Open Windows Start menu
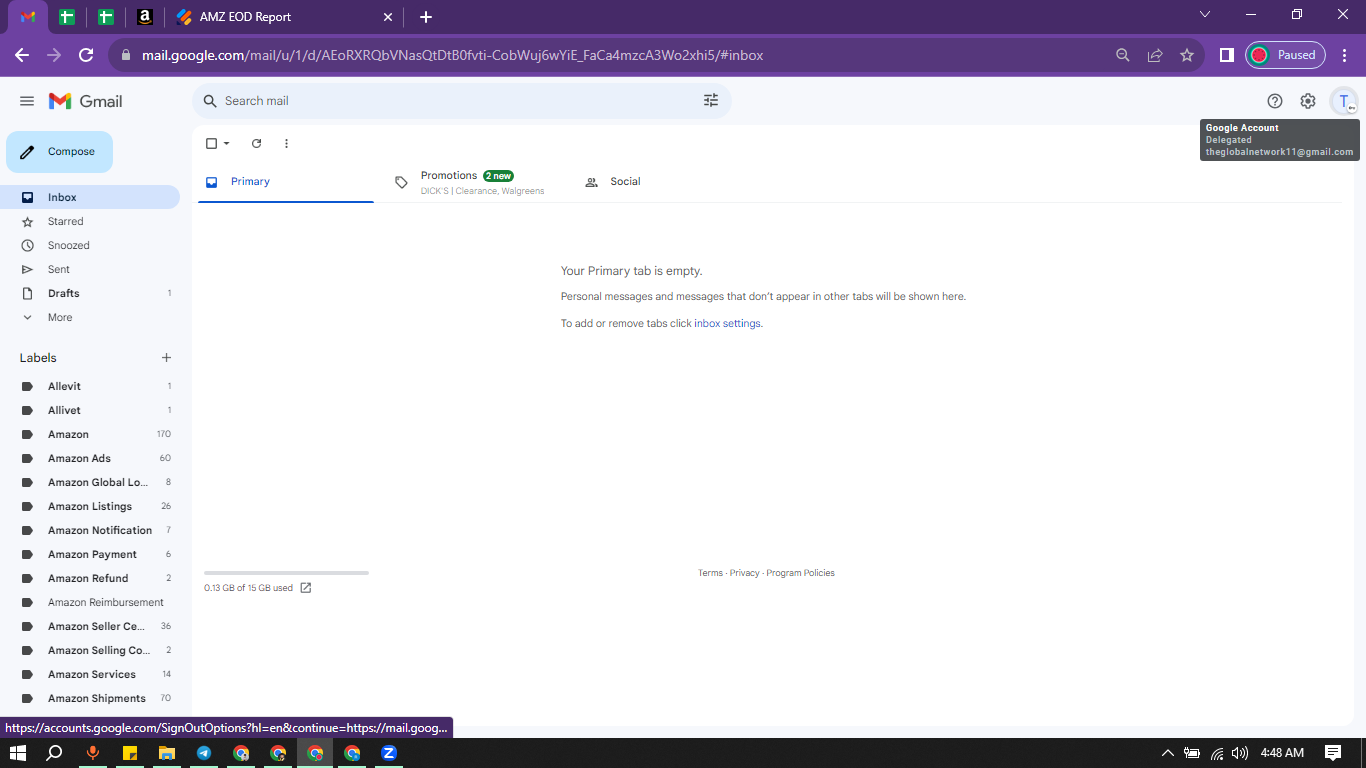This screenshot has height=768, width=1366. point(18,753)
